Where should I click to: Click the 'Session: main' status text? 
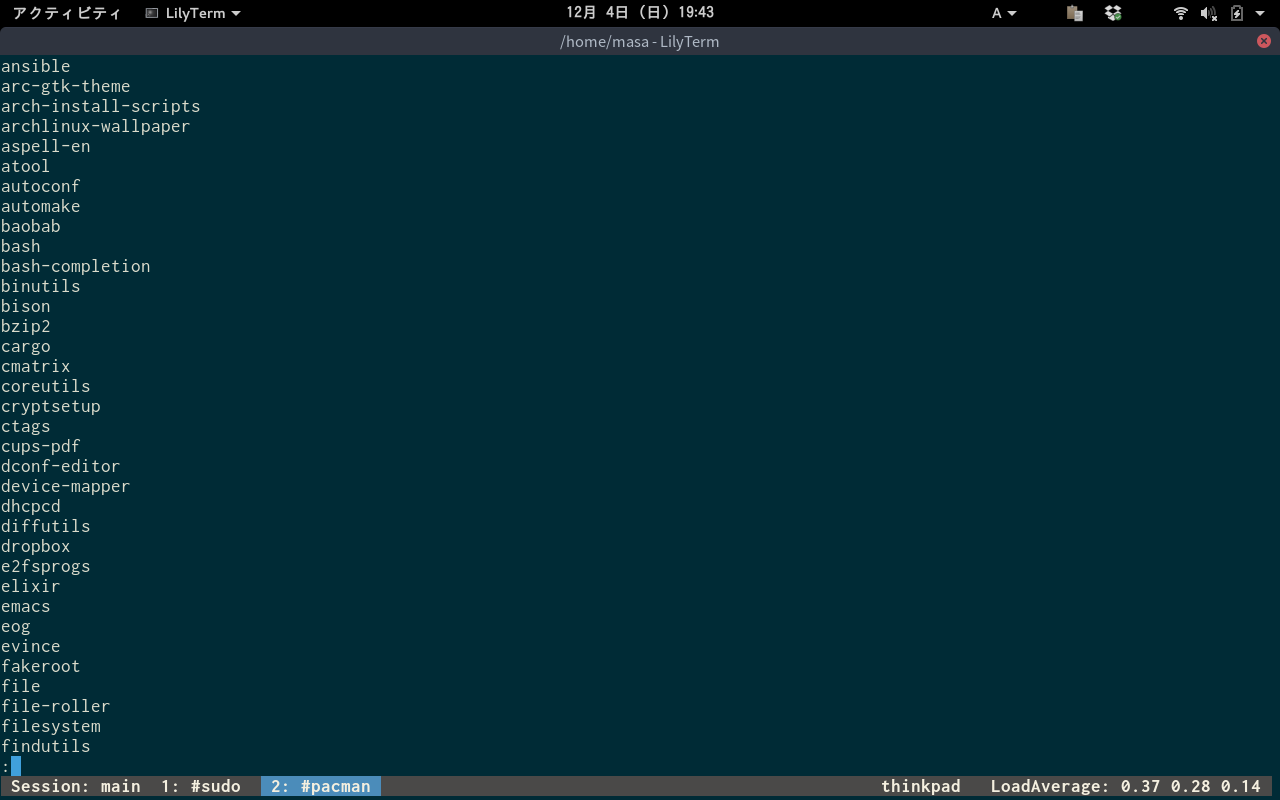coord(76,786)
